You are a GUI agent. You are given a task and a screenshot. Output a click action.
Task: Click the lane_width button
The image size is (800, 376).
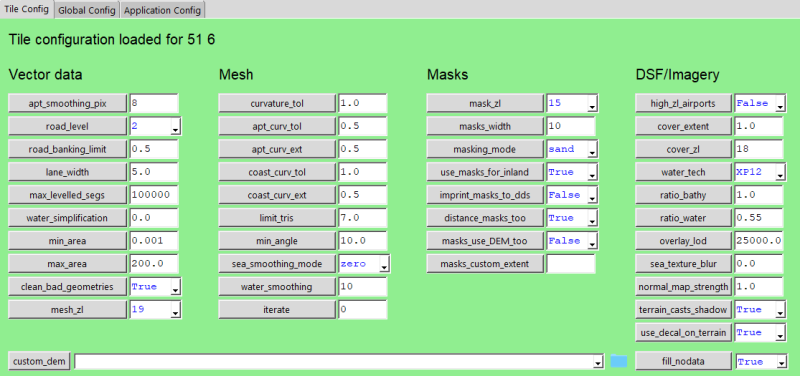coord(67,172)
